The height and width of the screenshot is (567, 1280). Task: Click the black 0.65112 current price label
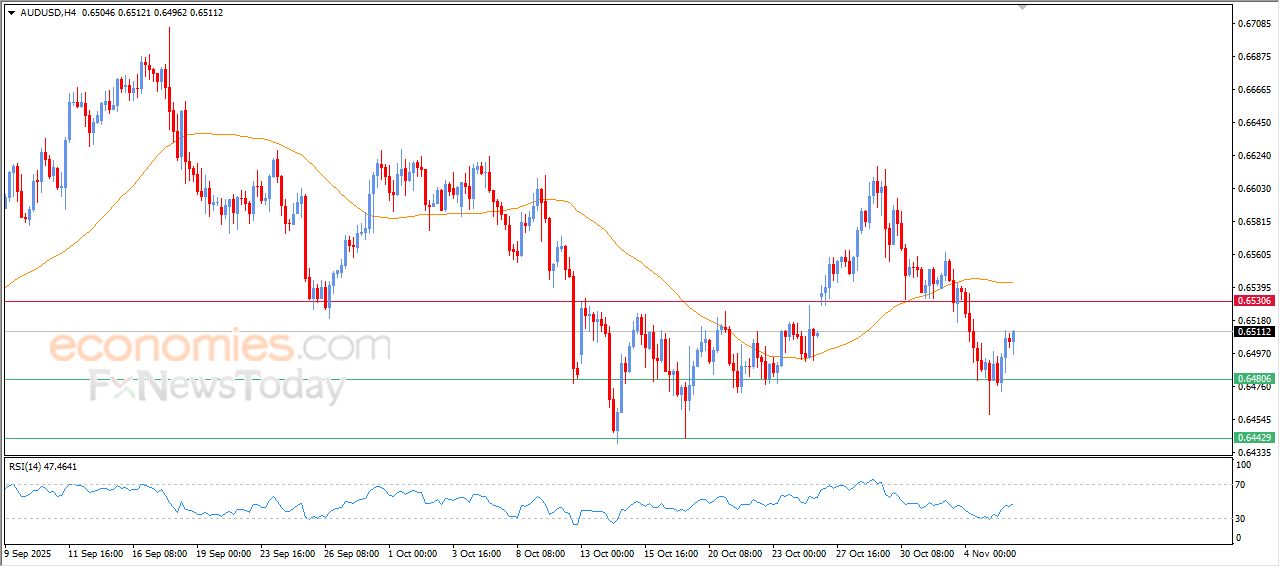[1253, 332]
